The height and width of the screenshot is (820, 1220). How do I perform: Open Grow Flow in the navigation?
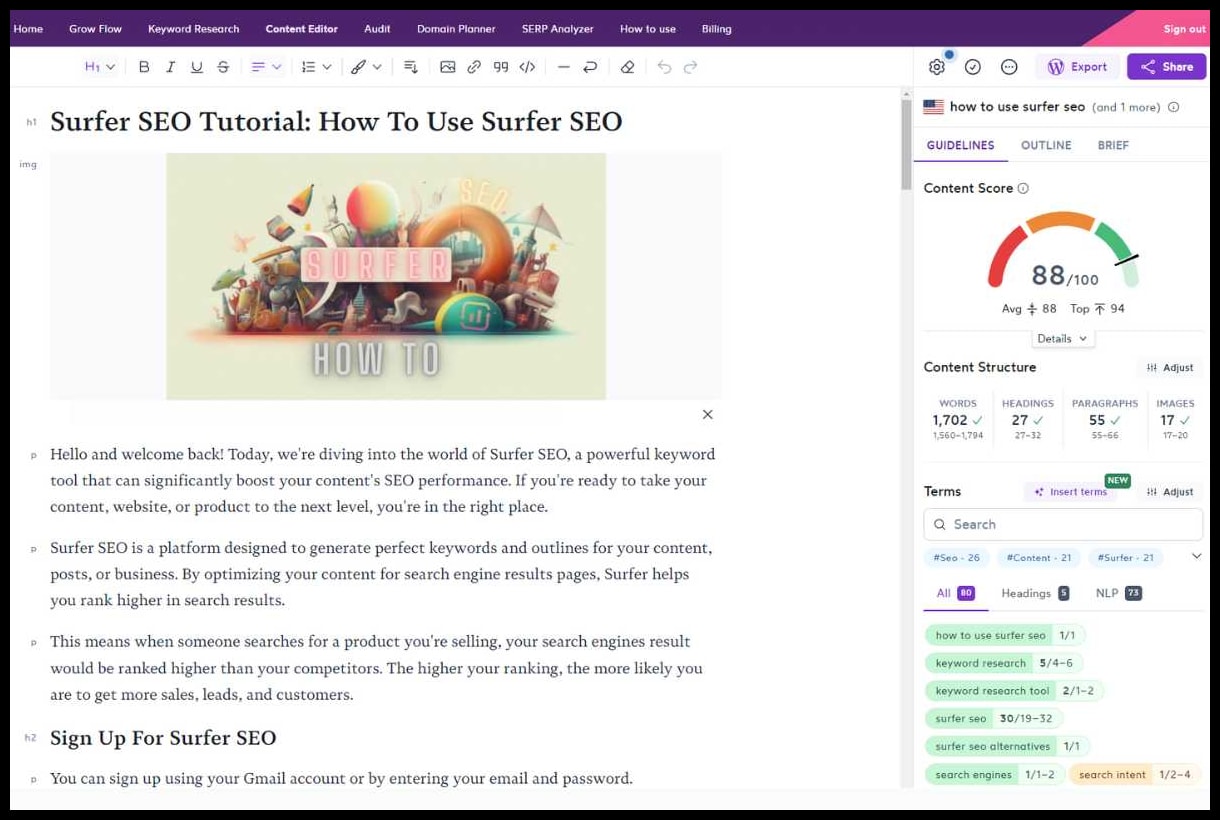pos(95,29)
